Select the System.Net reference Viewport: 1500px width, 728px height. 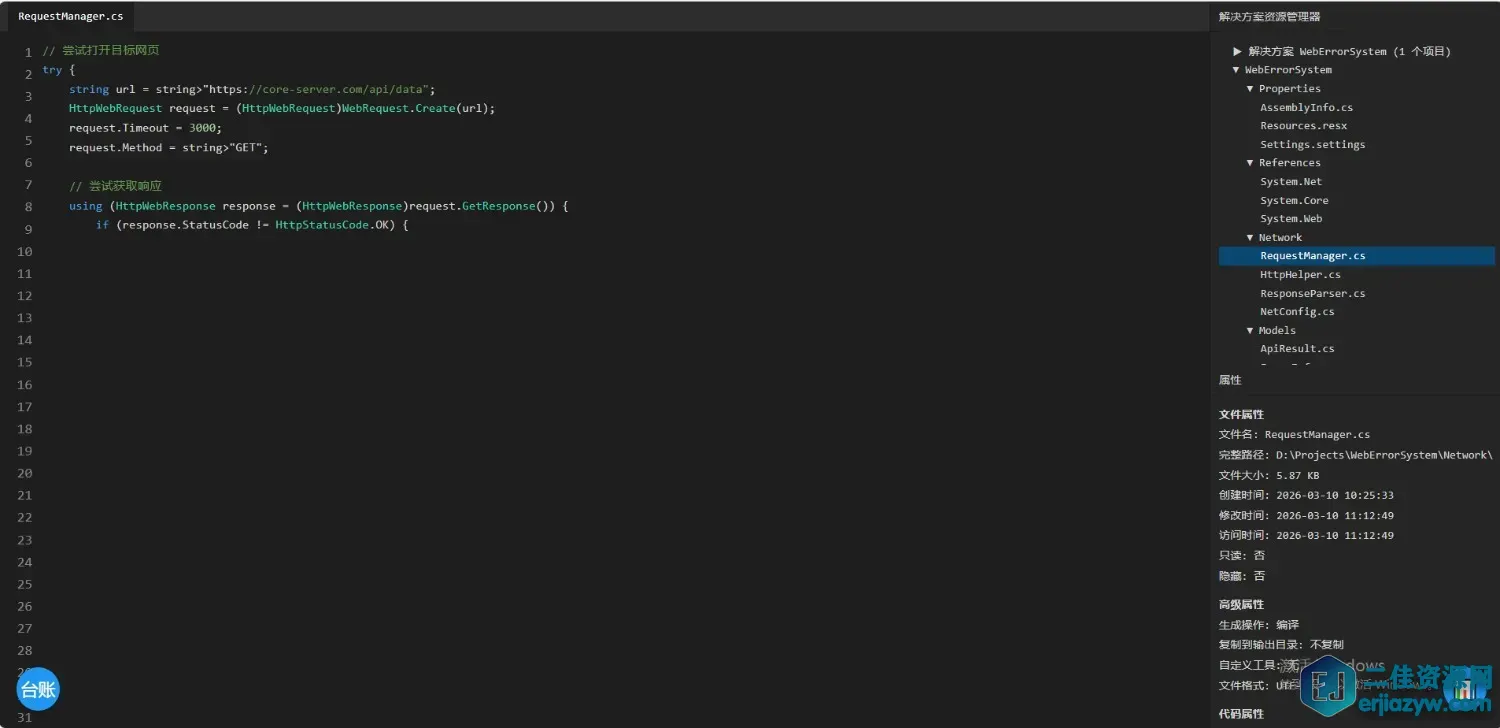[x=1290, y=182]
